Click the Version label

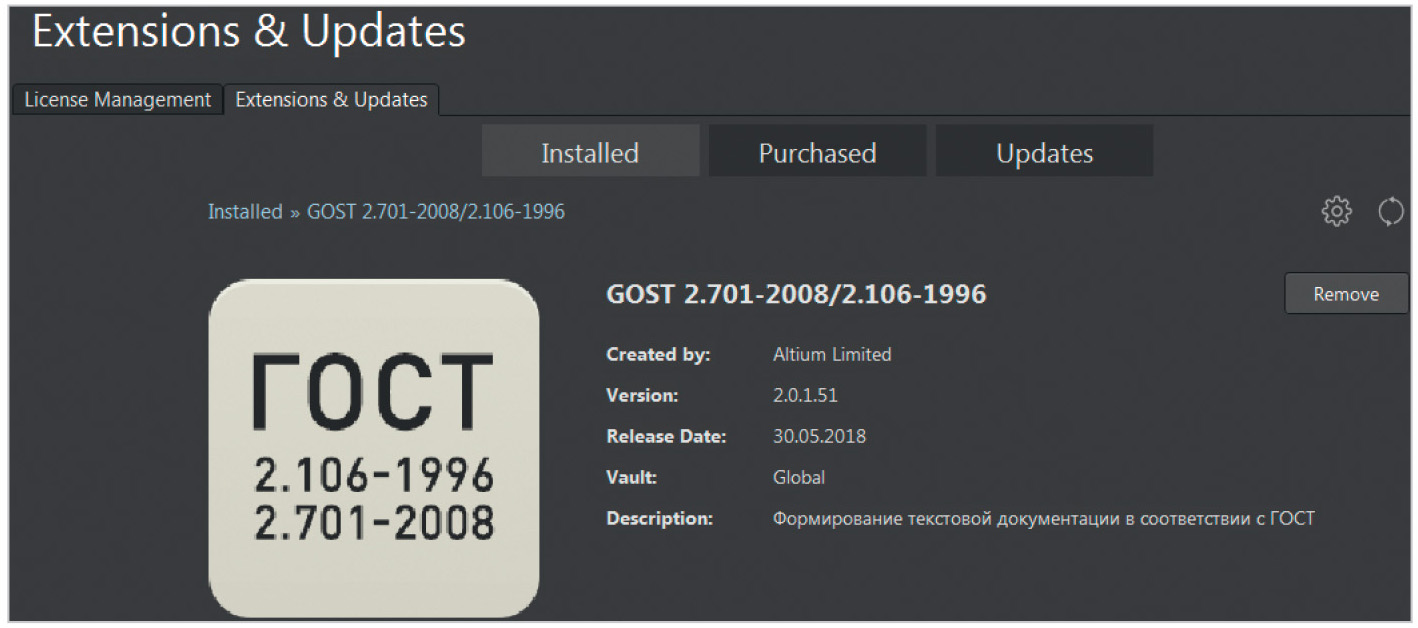[x=642, y=395]
